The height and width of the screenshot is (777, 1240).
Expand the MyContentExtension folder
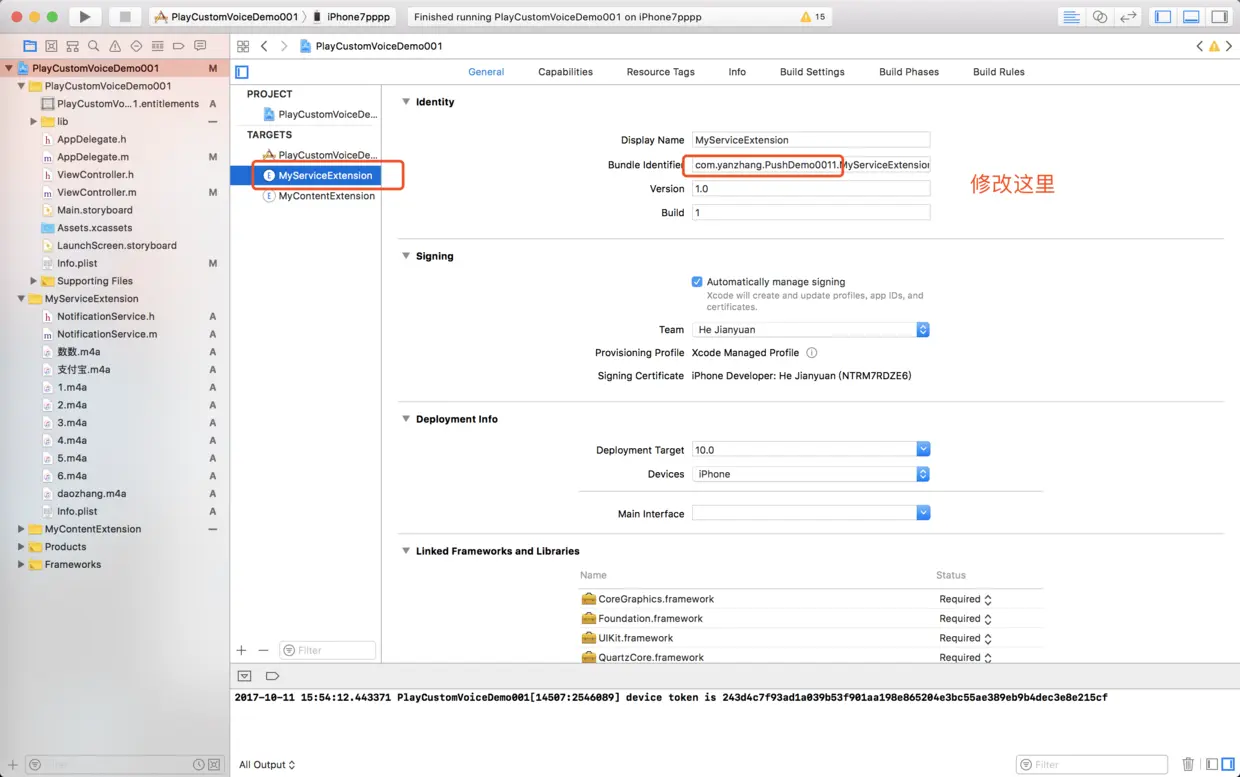21,529
